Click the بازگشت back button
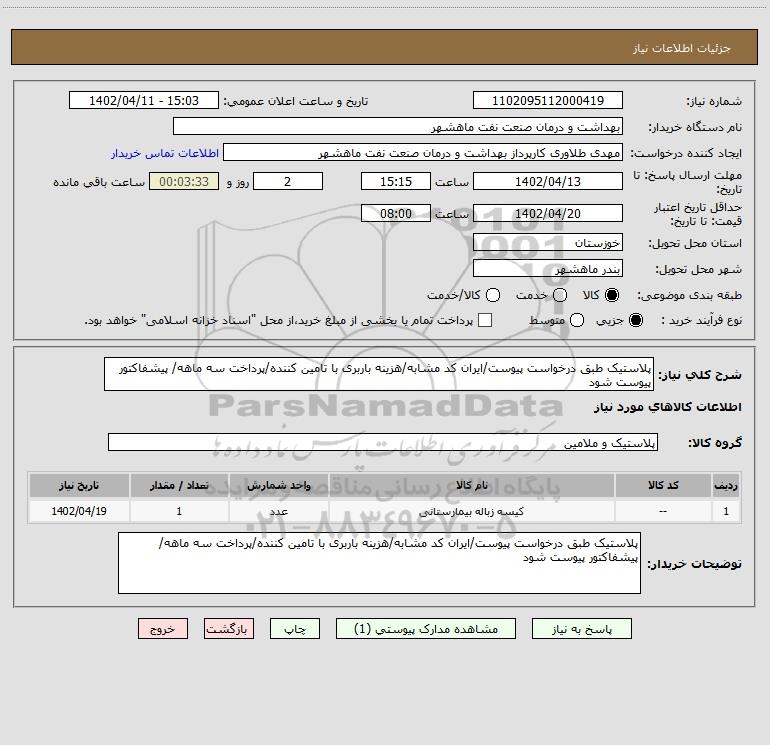This screenshot has width=770, height=745. 229,629
